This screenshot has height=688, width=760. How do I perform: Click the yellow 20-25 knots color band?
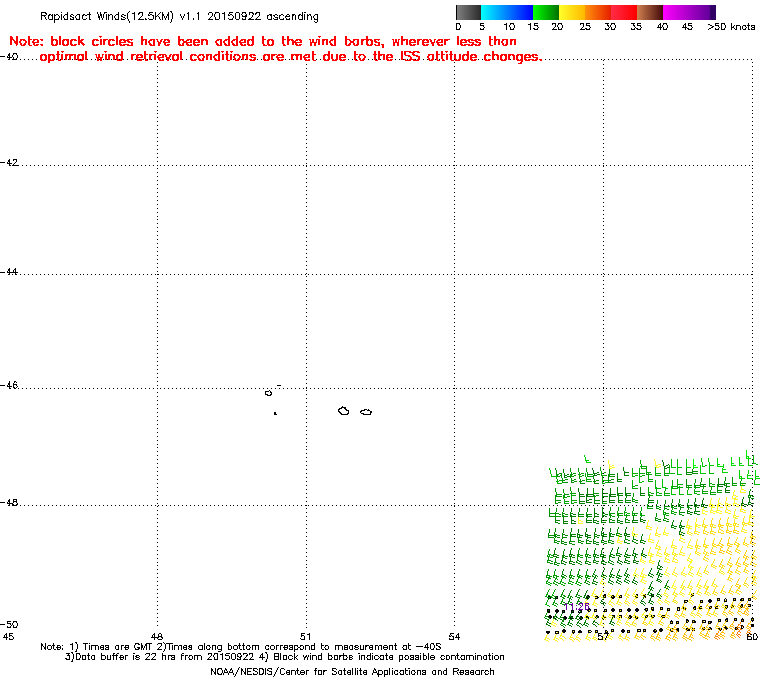click(x=572, y=12)
